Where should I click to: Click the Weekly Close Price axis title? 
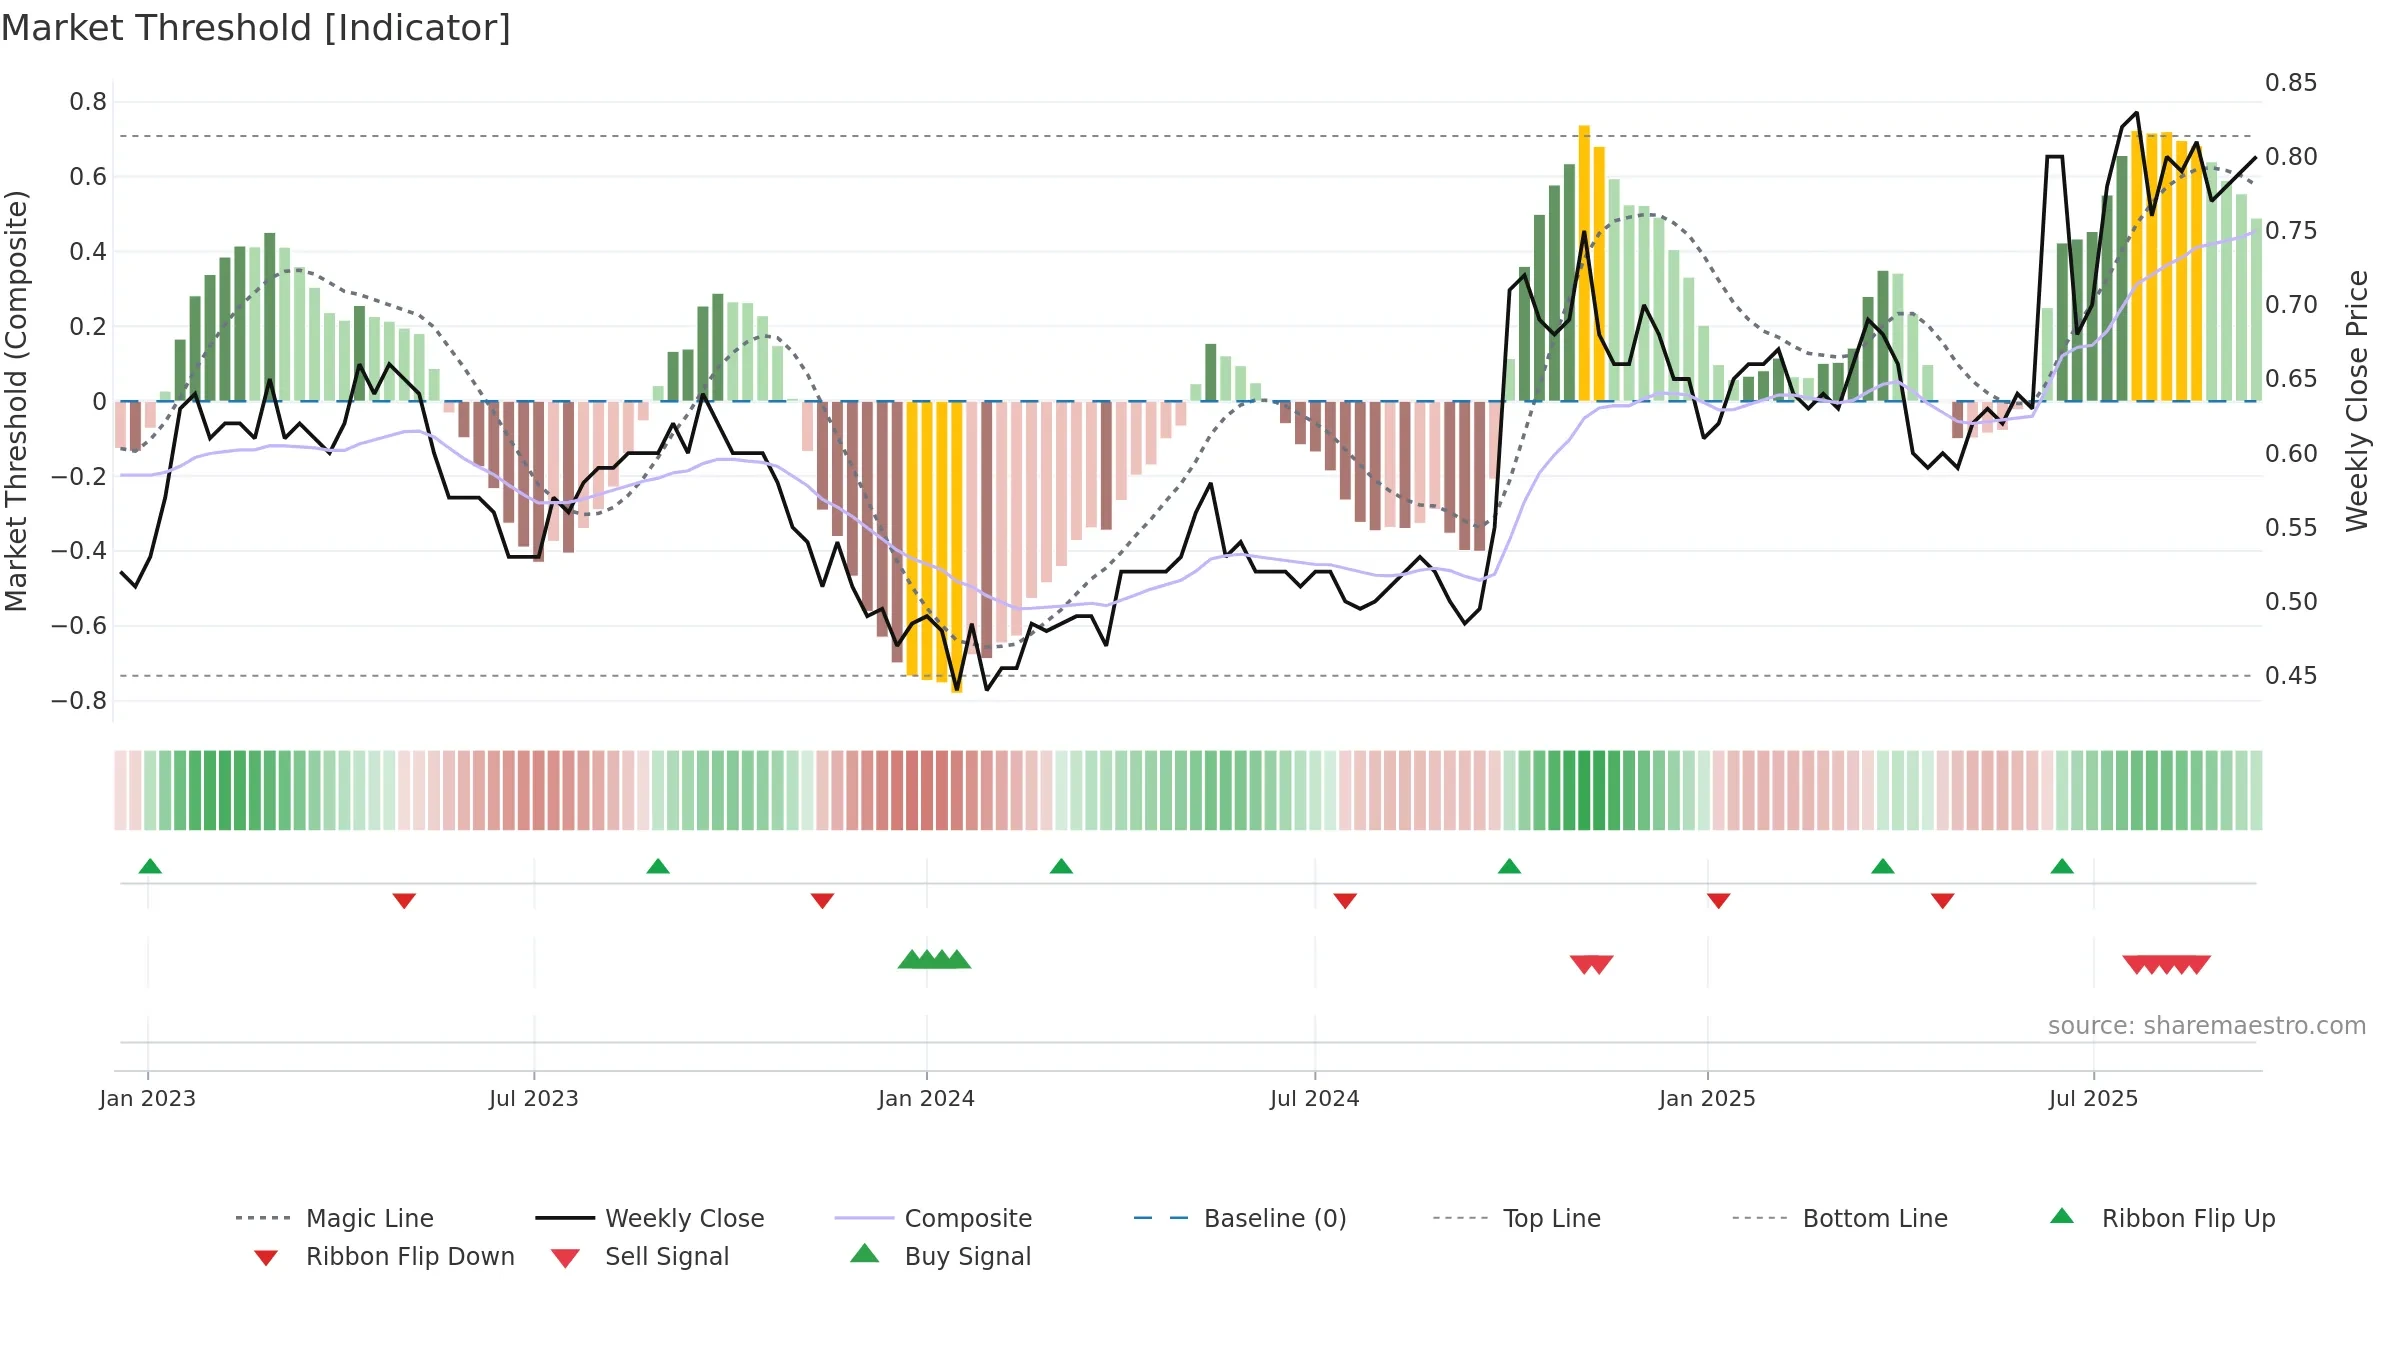[x=2357, y=400]
